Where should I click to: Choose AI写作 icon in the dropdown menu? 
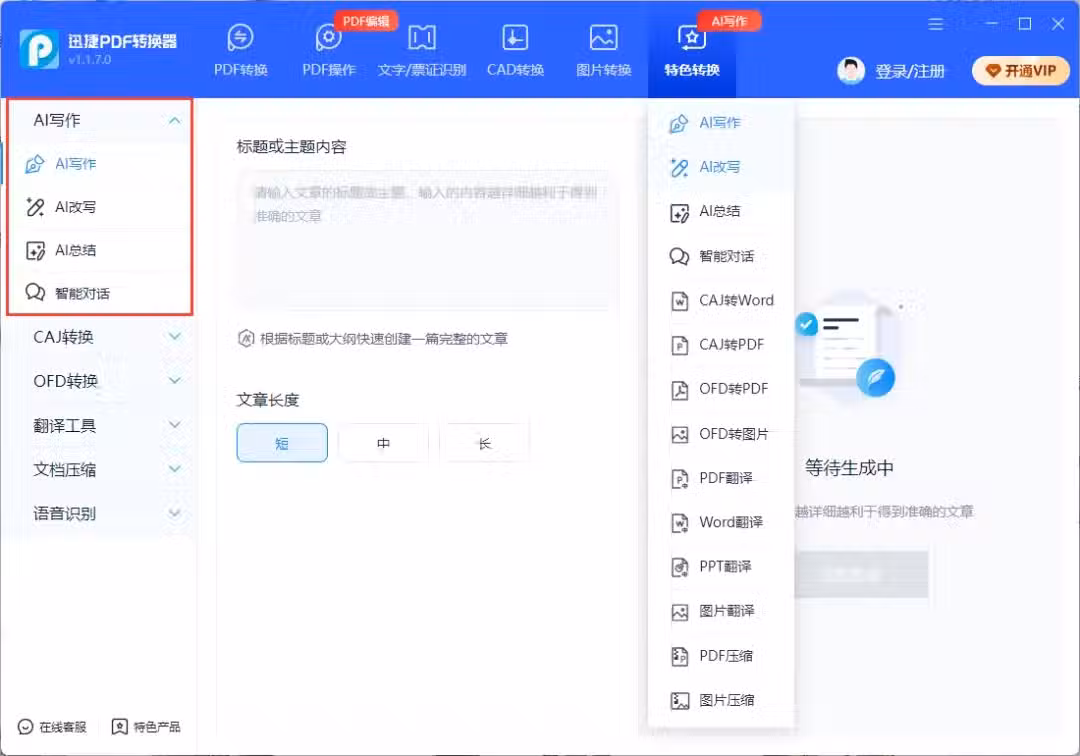point(678,124)
